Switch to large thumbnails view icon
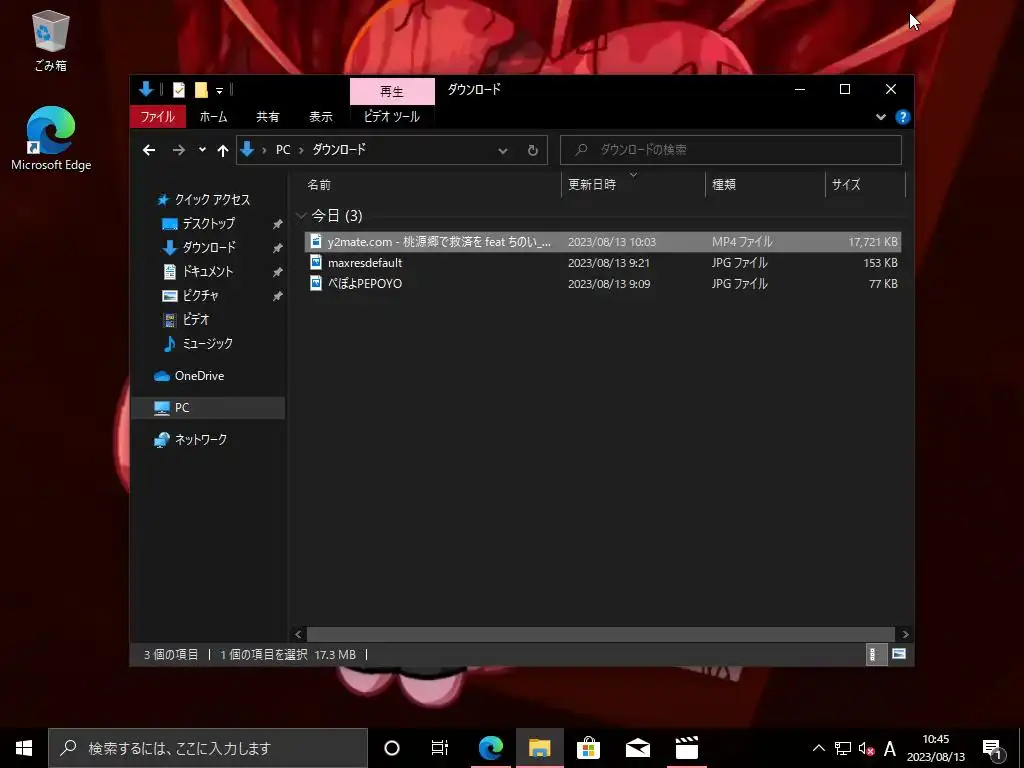The height and width of the screenshot is (768, 1024). pos(899,654)
